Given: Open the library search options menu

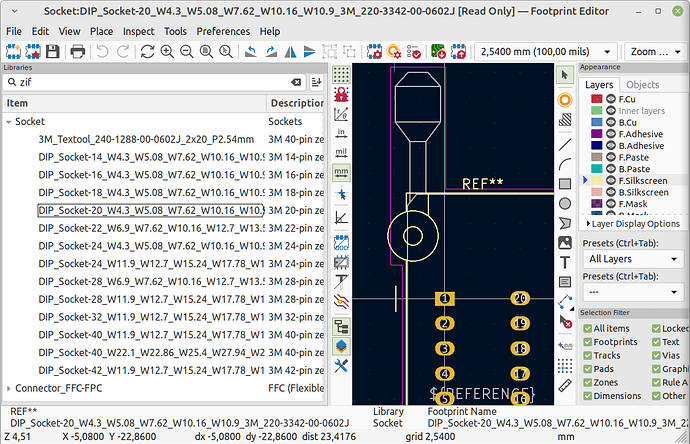Looking at the screenshot, I should 316,82.
